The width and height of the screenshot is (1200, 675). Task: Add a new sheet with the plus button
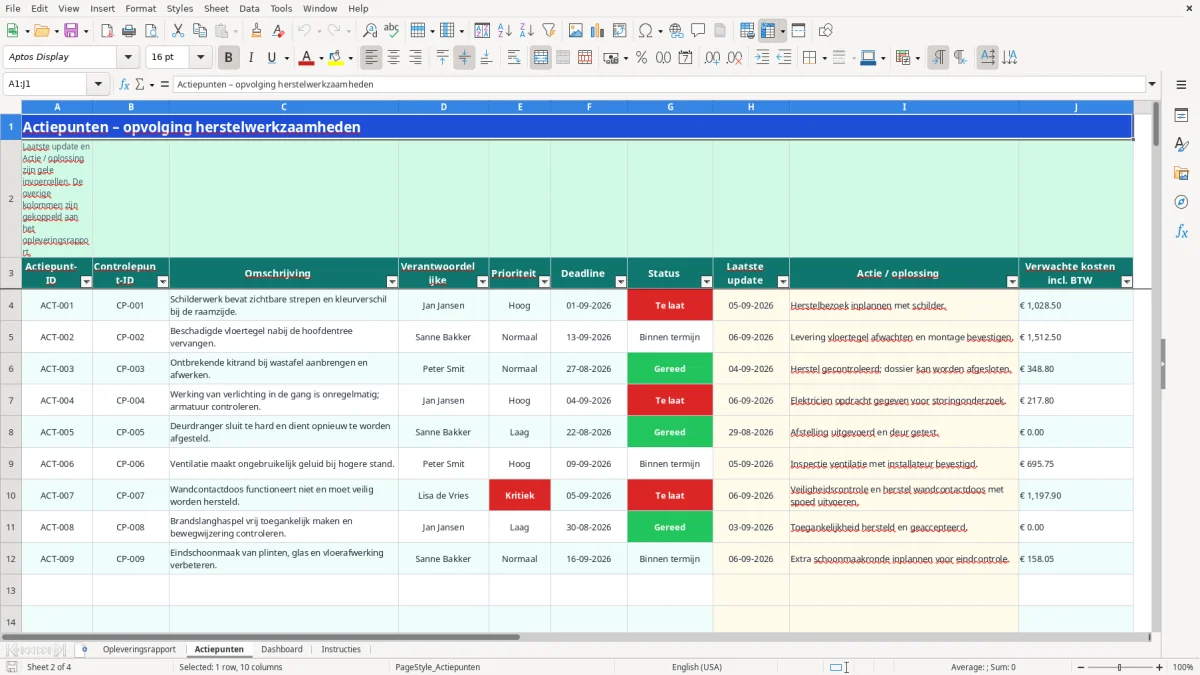(x=84, y=650)
